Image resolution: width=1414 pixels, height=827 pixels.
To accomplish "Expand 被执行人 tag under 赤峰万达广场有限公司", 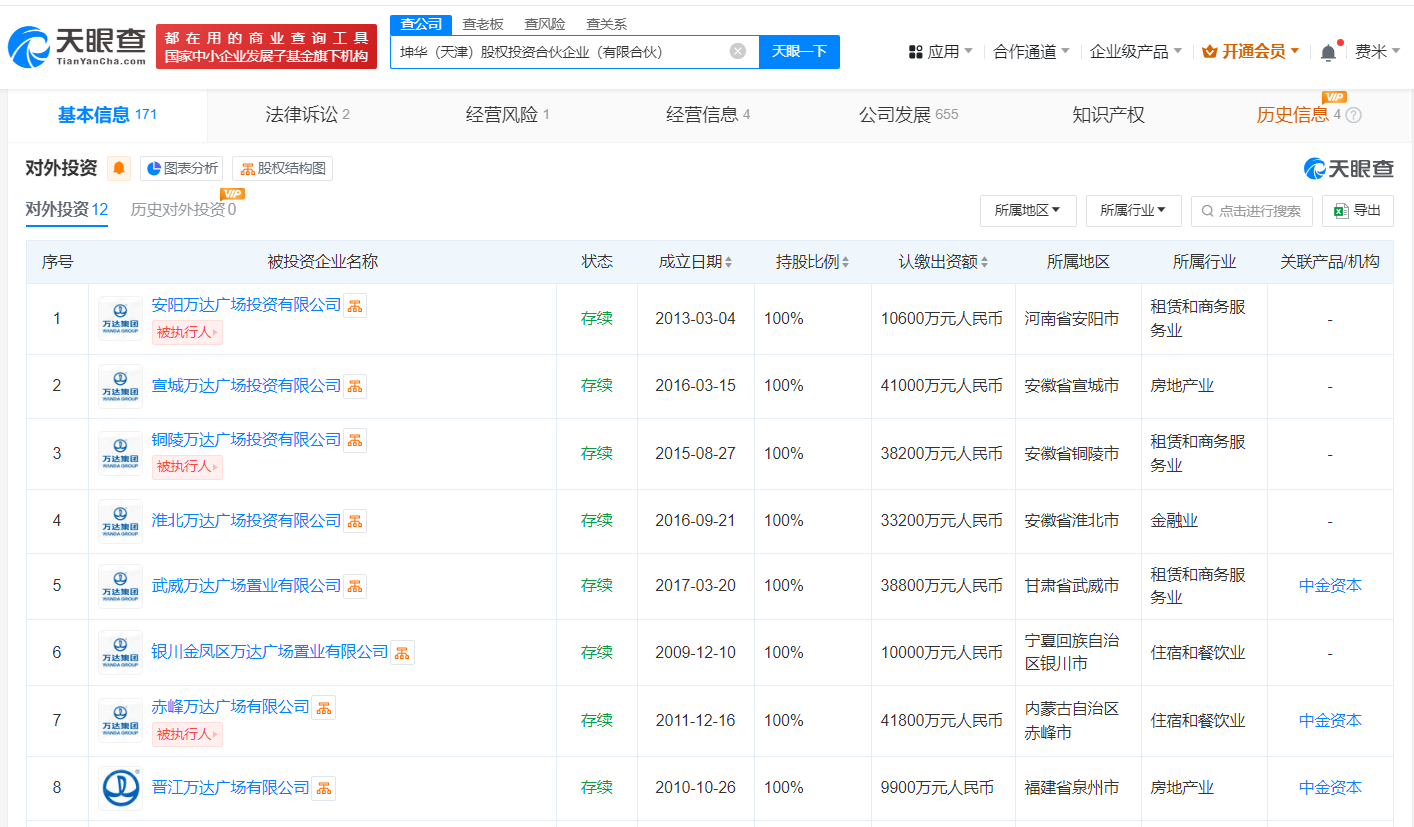I will (x=187, y=734).
